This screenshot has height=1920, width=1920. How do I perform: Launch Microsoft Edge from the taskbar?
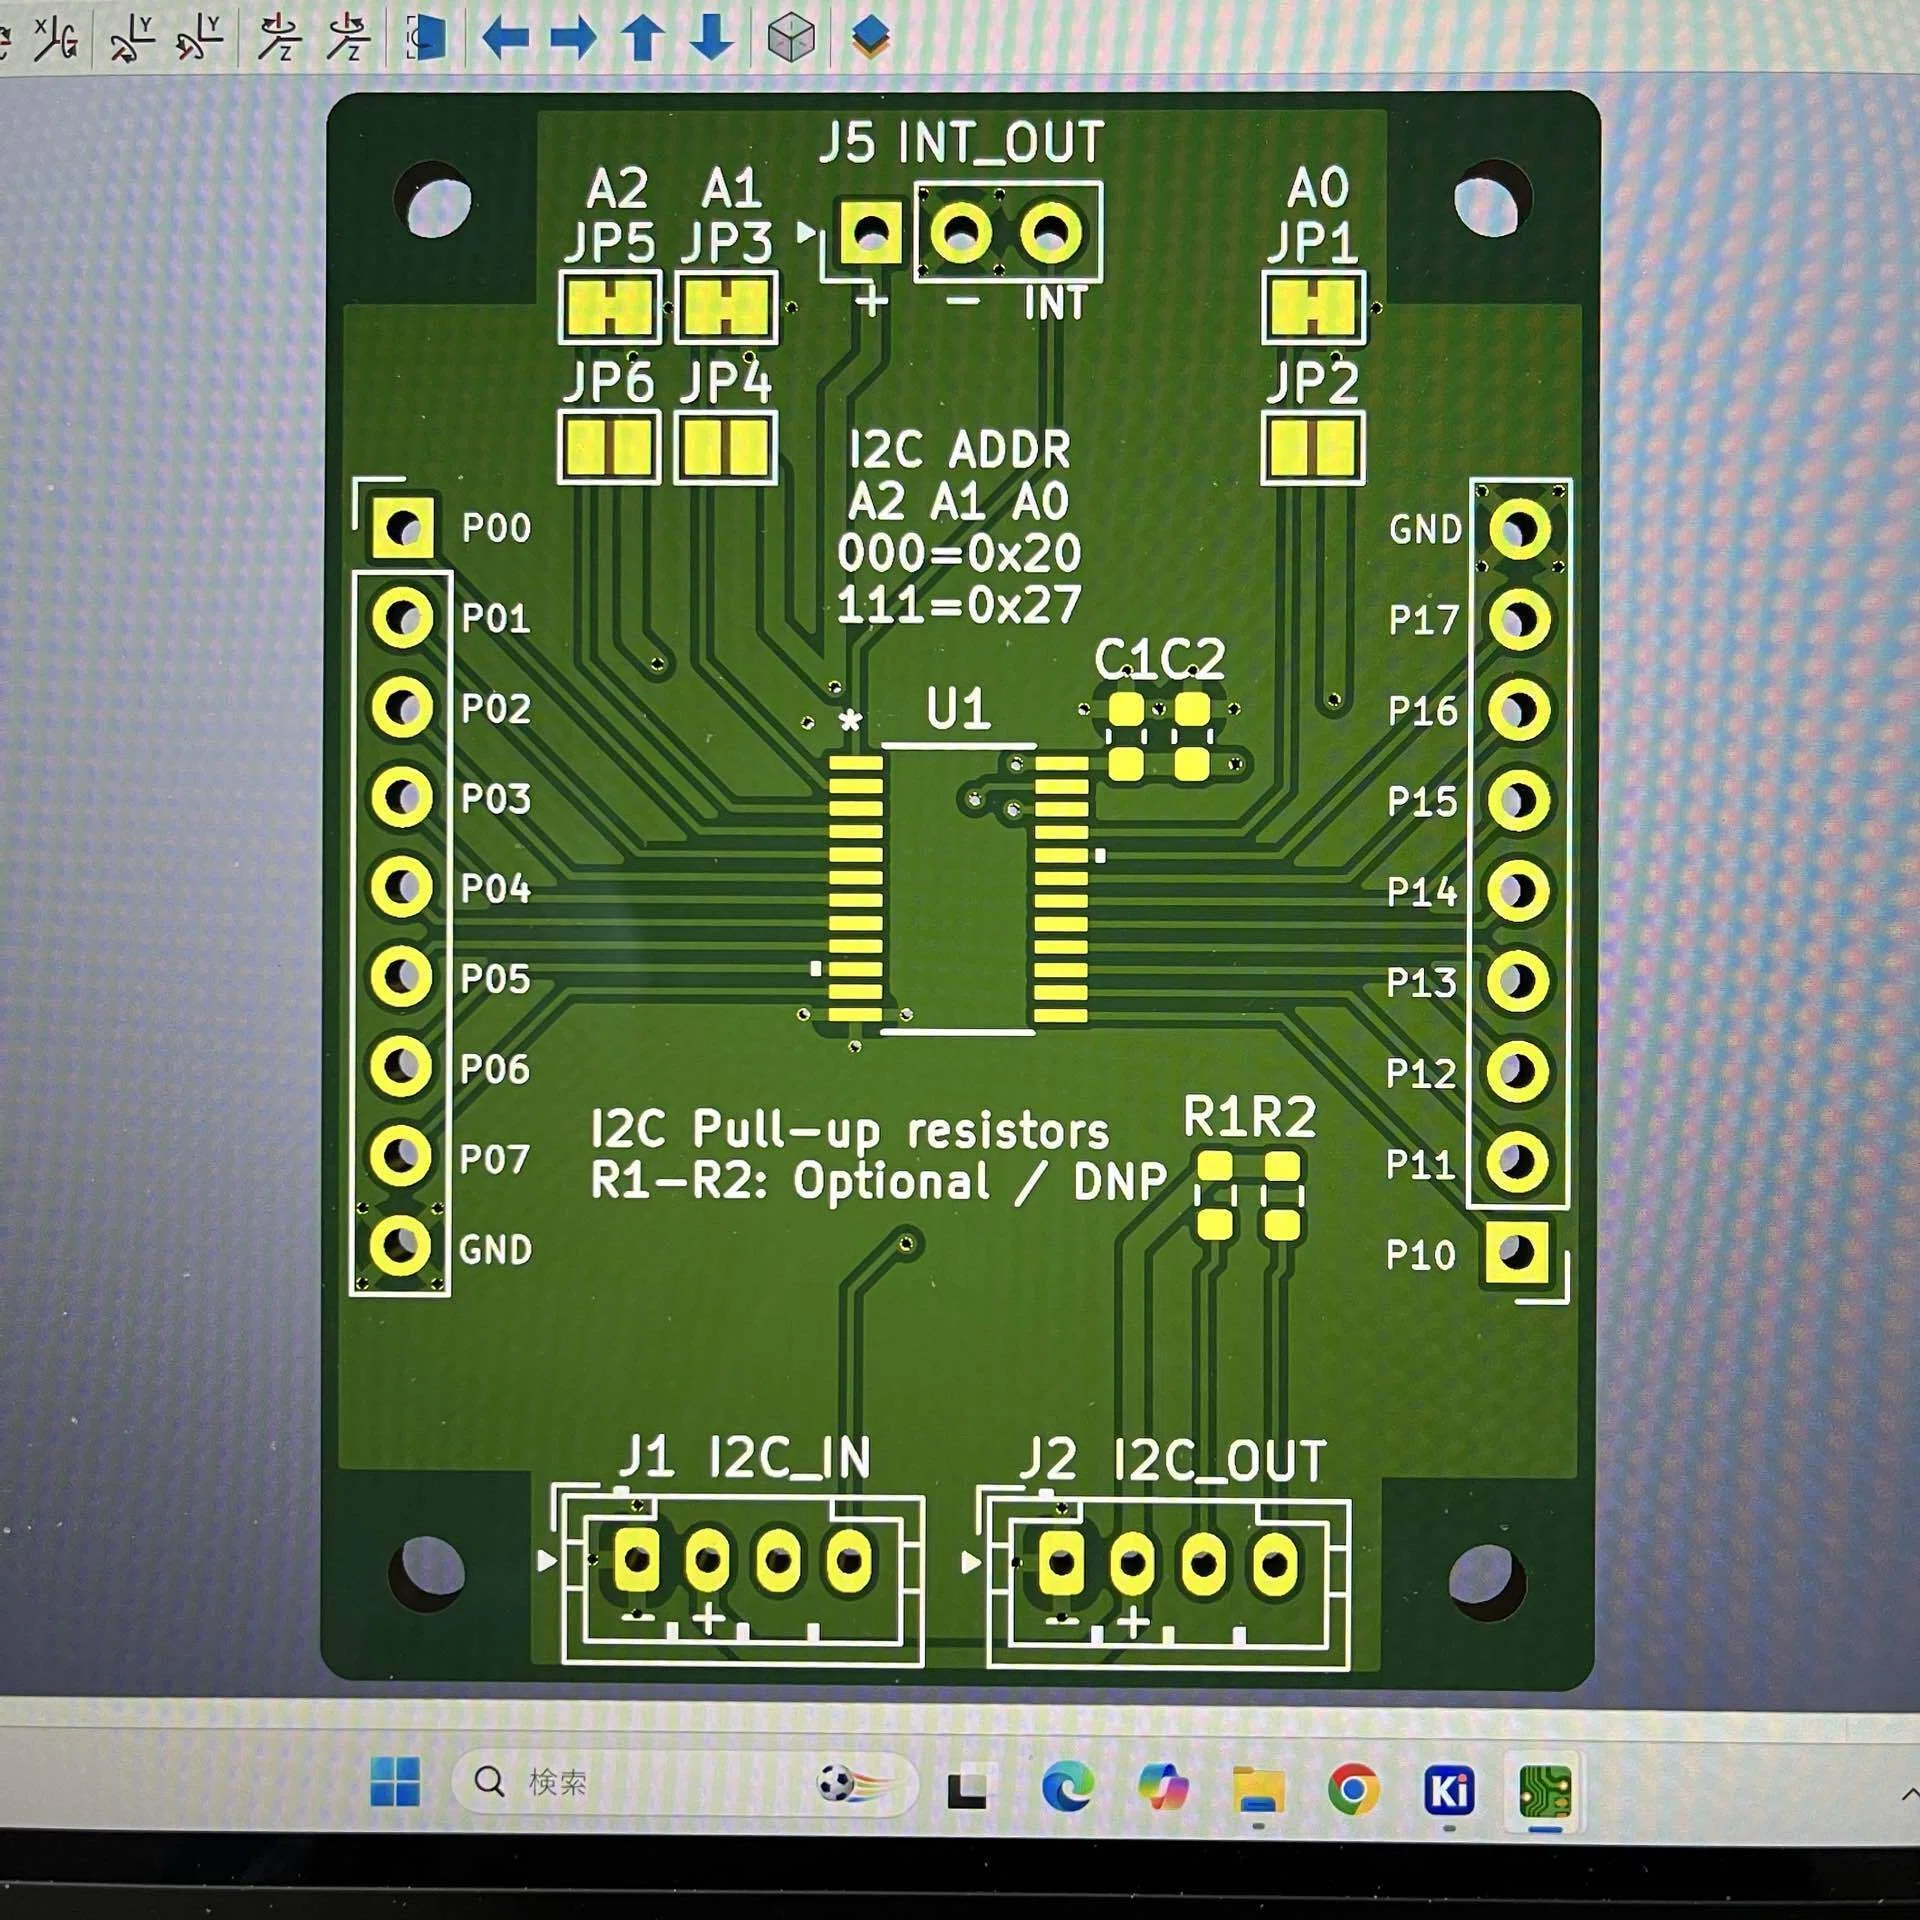coord(1066,1787)
